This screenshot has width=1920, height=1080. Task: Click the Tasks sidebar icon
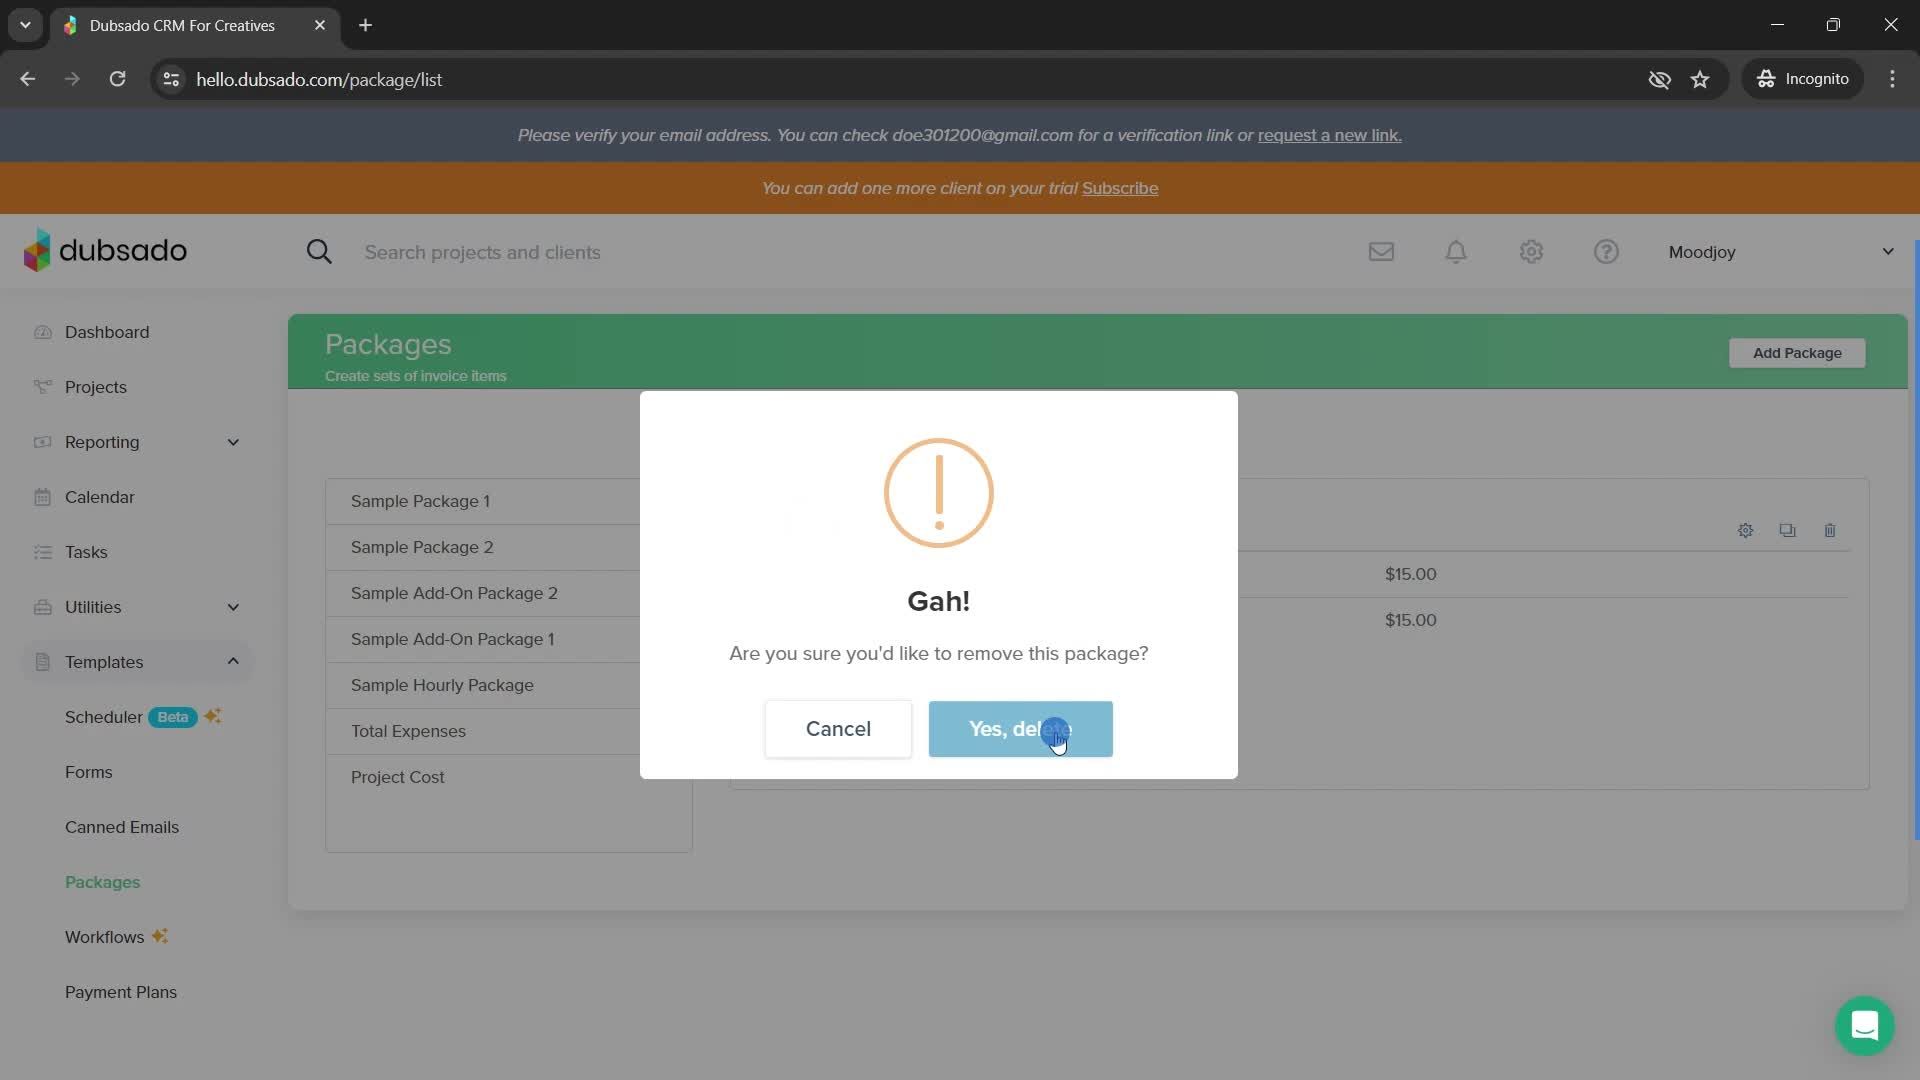click(x=42, y=552)
